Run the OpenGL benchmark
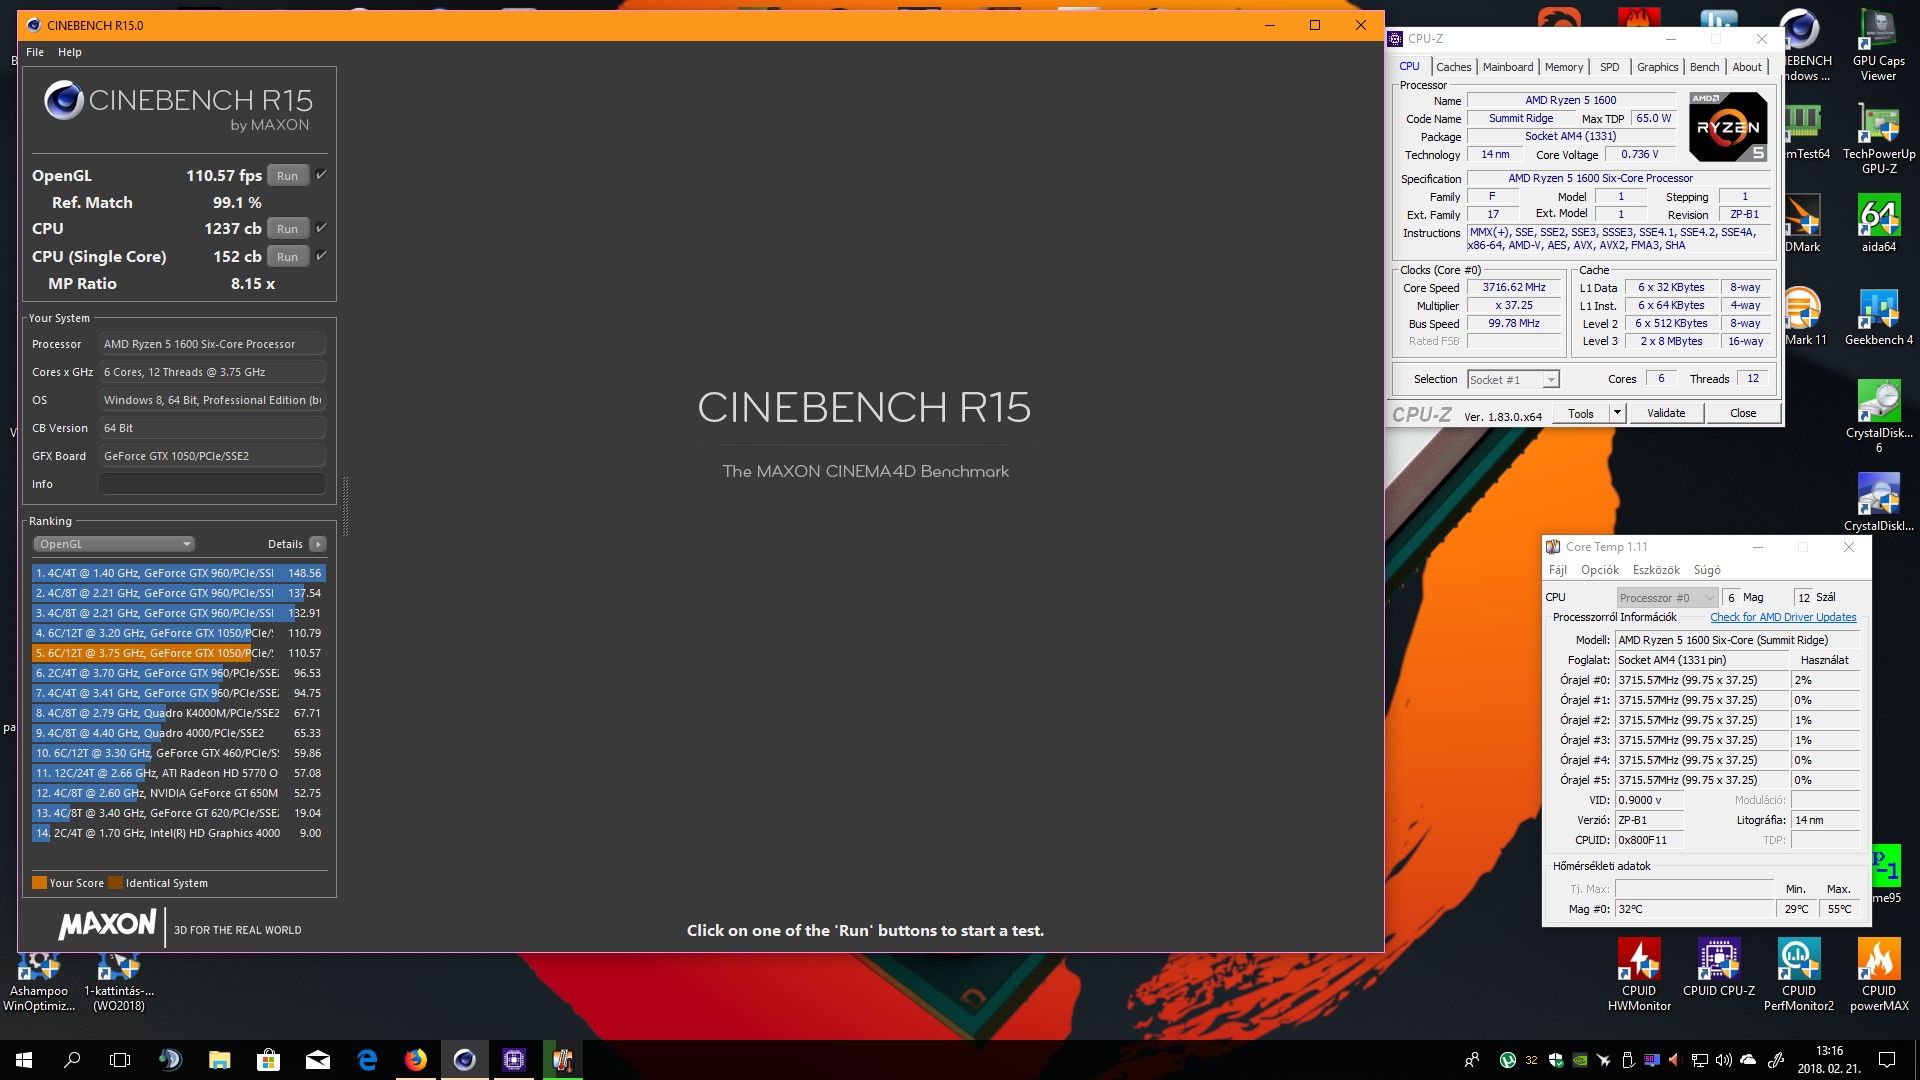This screenshot has height=1080, width=1920. click(x=288, y=176)
